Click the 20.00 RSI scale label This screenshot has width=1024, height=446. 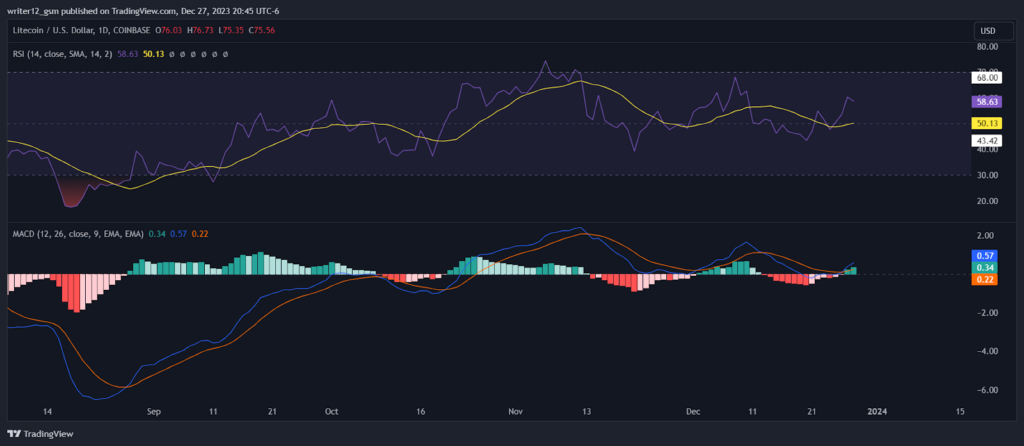(986, 201)
